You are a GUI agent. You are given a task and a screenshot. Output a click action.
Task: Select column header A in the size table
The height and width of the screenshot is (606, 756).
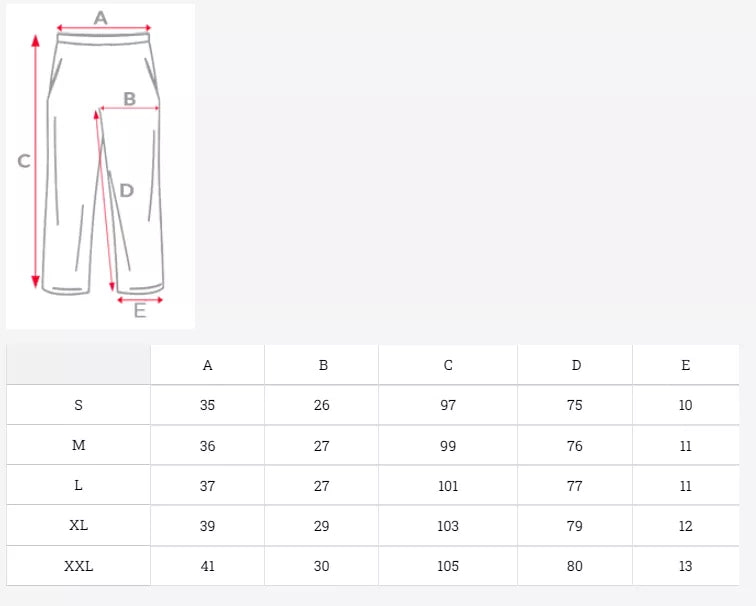pyautogui.click(x=207, y=365)
